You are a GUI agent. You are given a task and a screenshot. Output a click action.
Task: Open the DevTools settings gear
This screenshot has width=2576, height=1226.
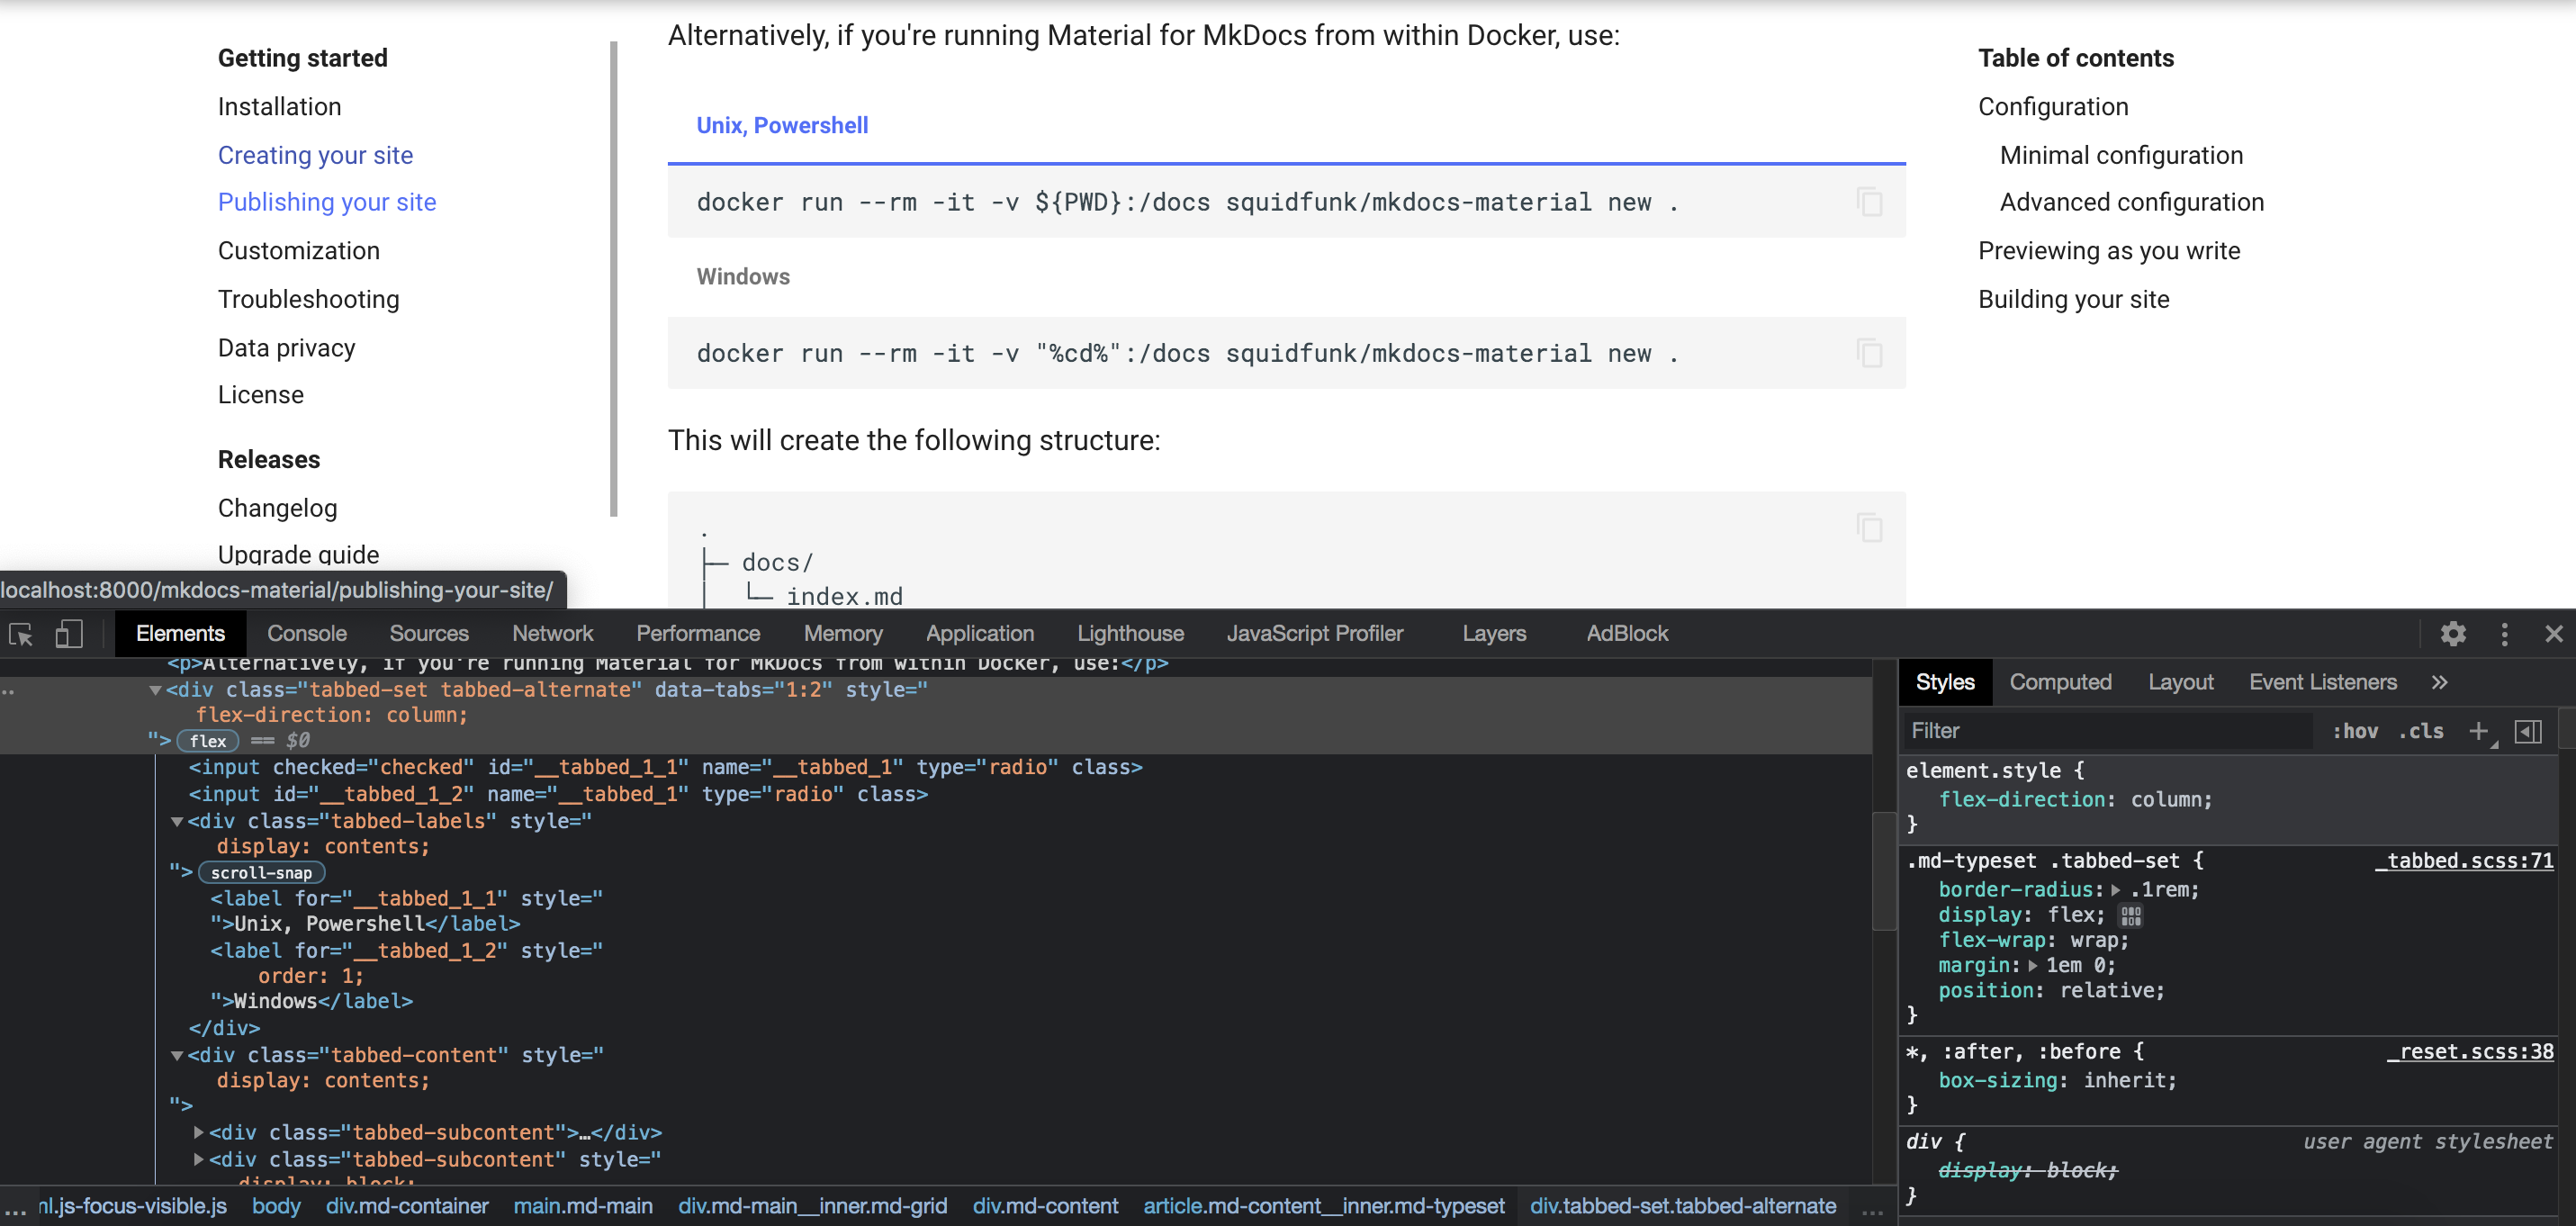point(2454,634)
